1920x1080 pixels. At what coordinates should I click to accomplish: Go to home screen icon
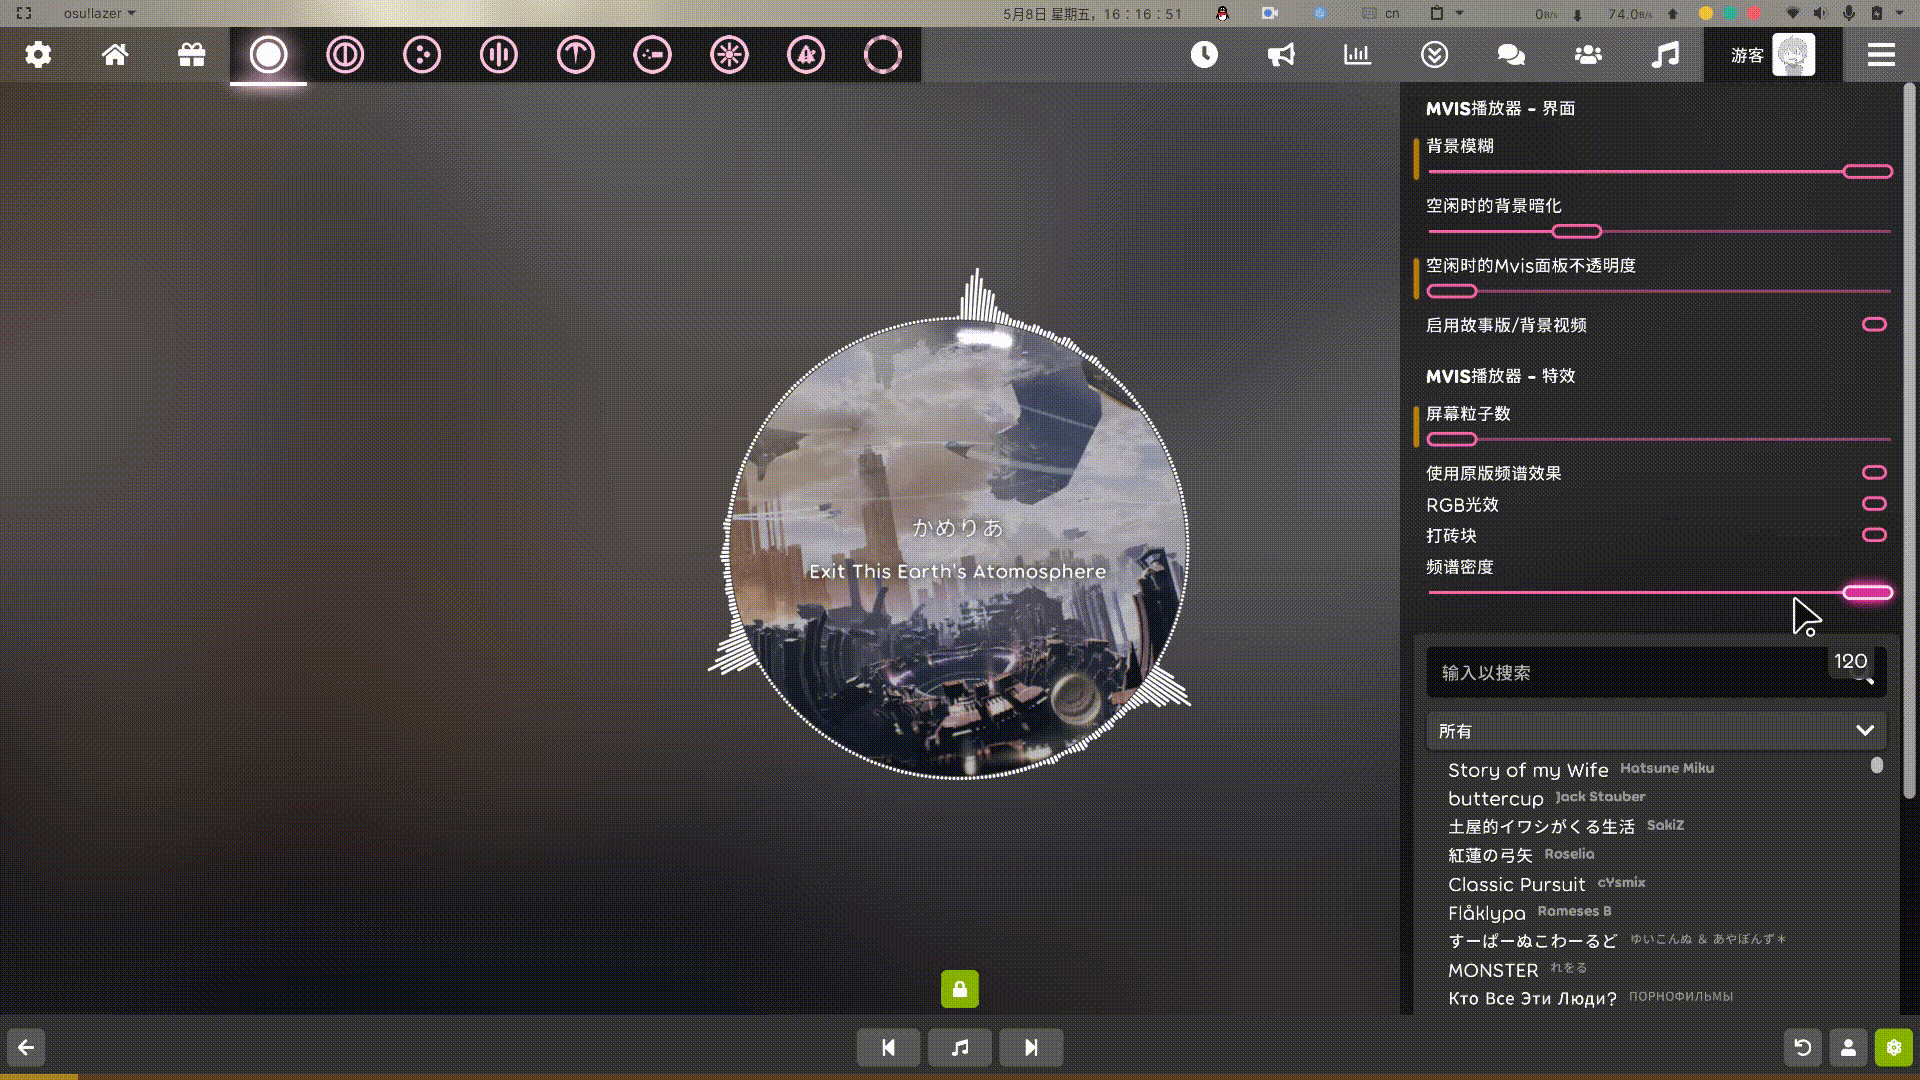tap(115, 54)
